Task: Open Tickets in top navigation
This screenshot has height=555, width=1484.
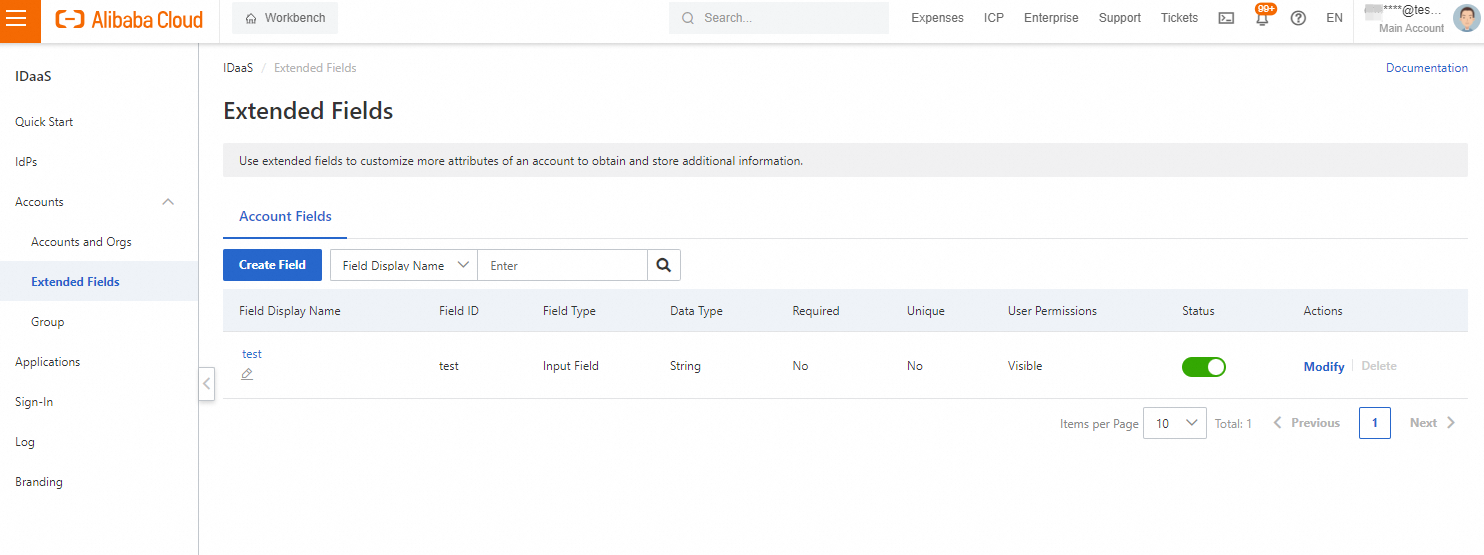Action: coord(1179,18)
